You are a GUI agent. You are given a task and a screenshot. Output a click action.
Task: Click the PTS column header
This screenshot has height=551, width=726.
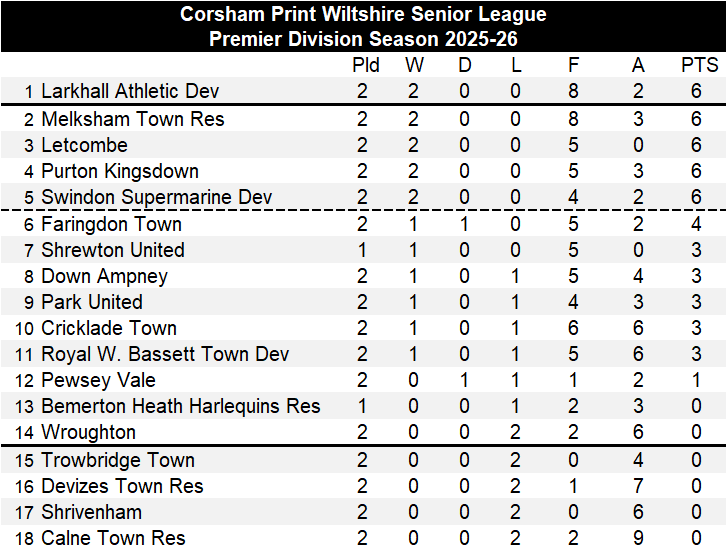699,66
